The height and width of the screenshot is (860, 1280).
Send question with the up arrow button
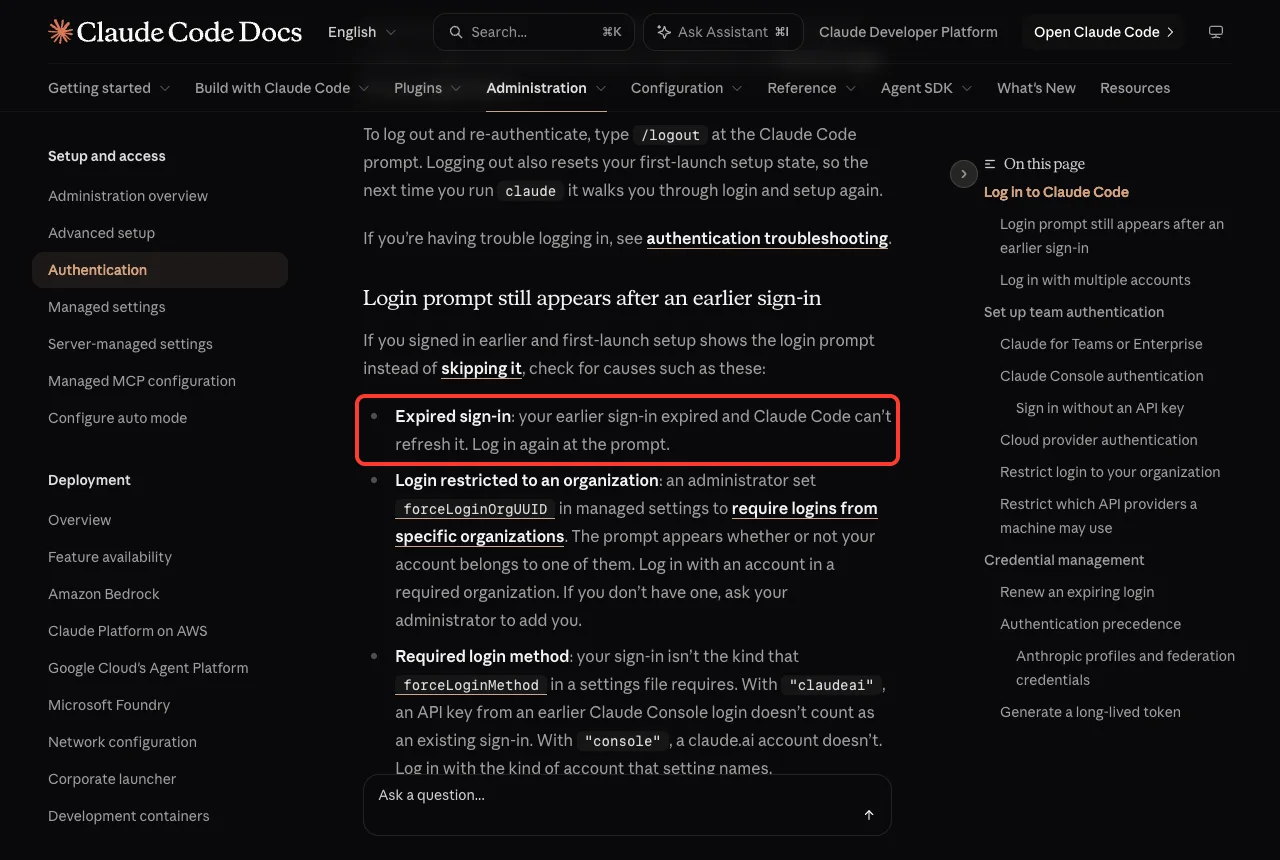tap(869, 815)
